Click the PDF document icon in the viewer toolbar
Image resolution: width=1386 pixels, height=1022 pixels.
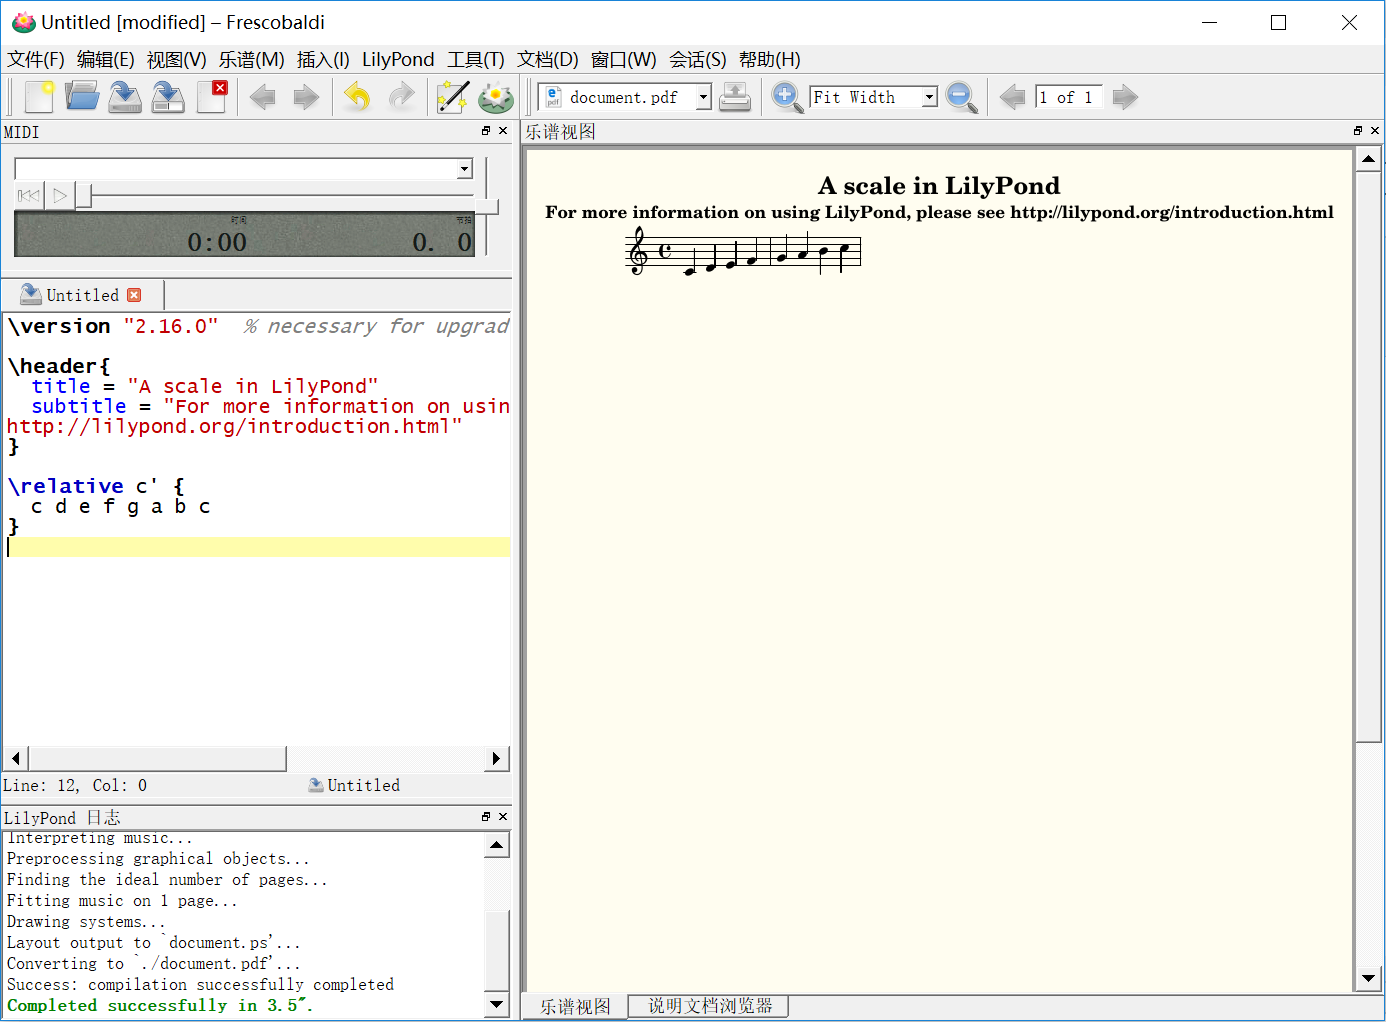coord(553,97)
